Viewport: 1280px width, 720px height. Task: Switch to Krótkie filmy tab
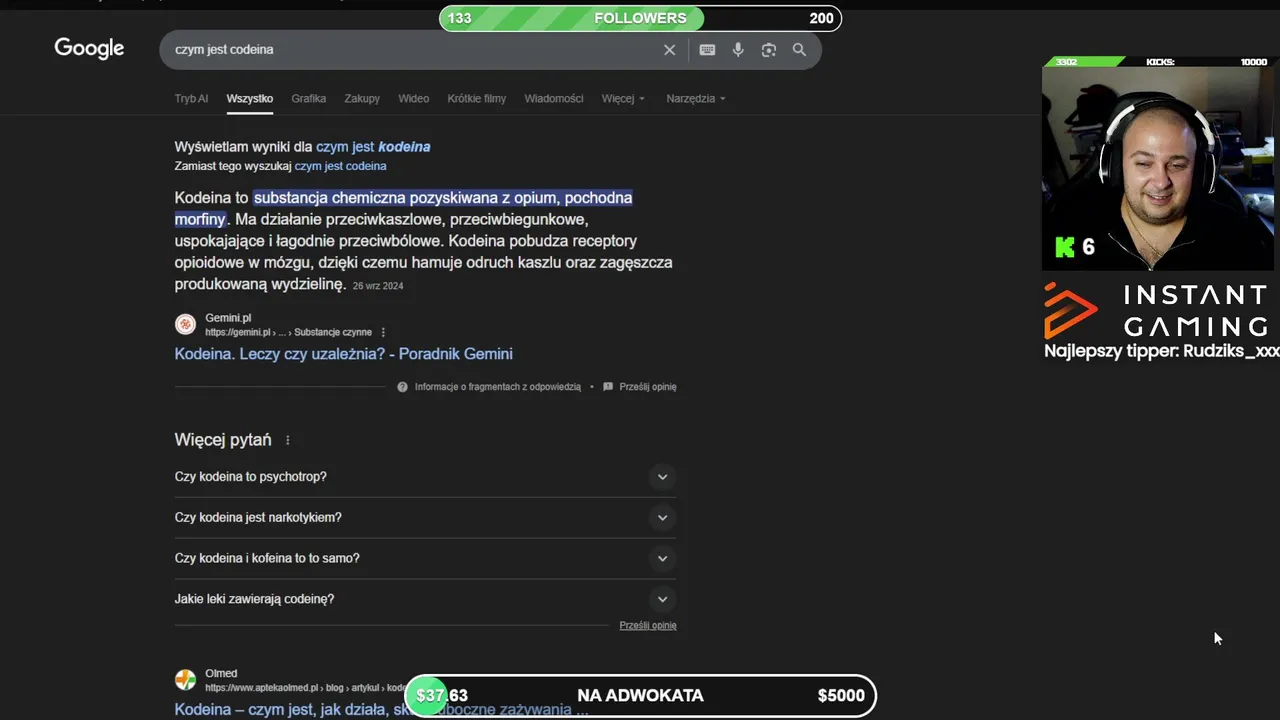[x=477, y=99]
